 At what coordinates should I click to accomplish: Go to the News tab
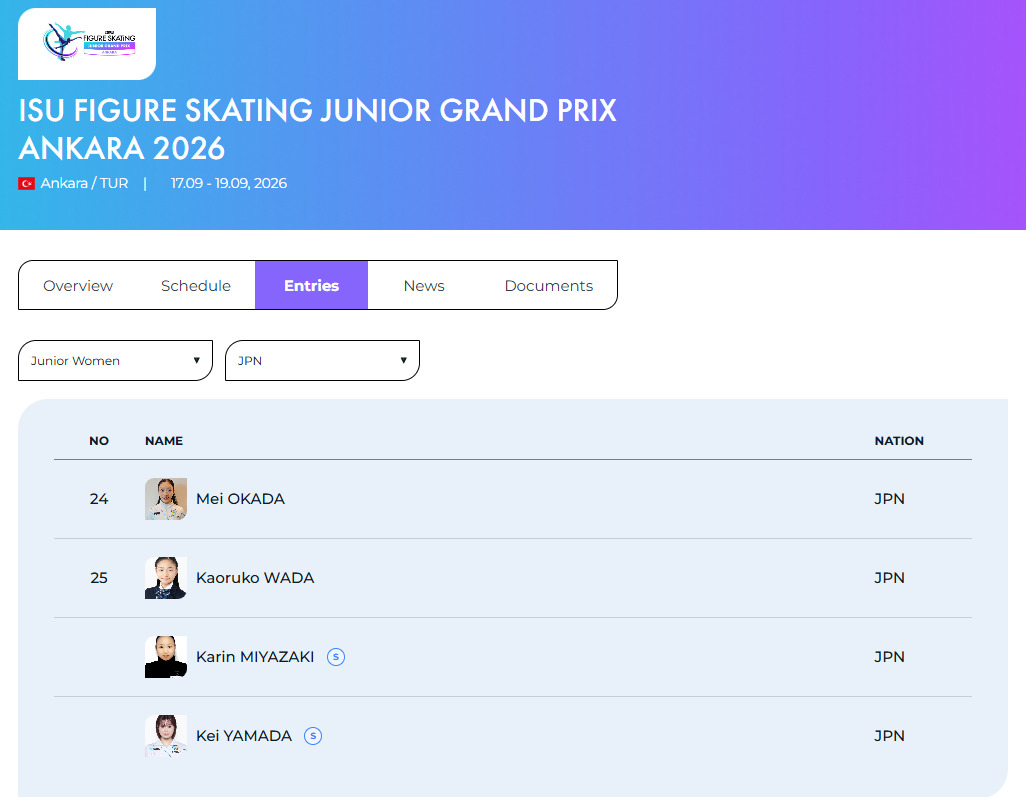point(424,285)
